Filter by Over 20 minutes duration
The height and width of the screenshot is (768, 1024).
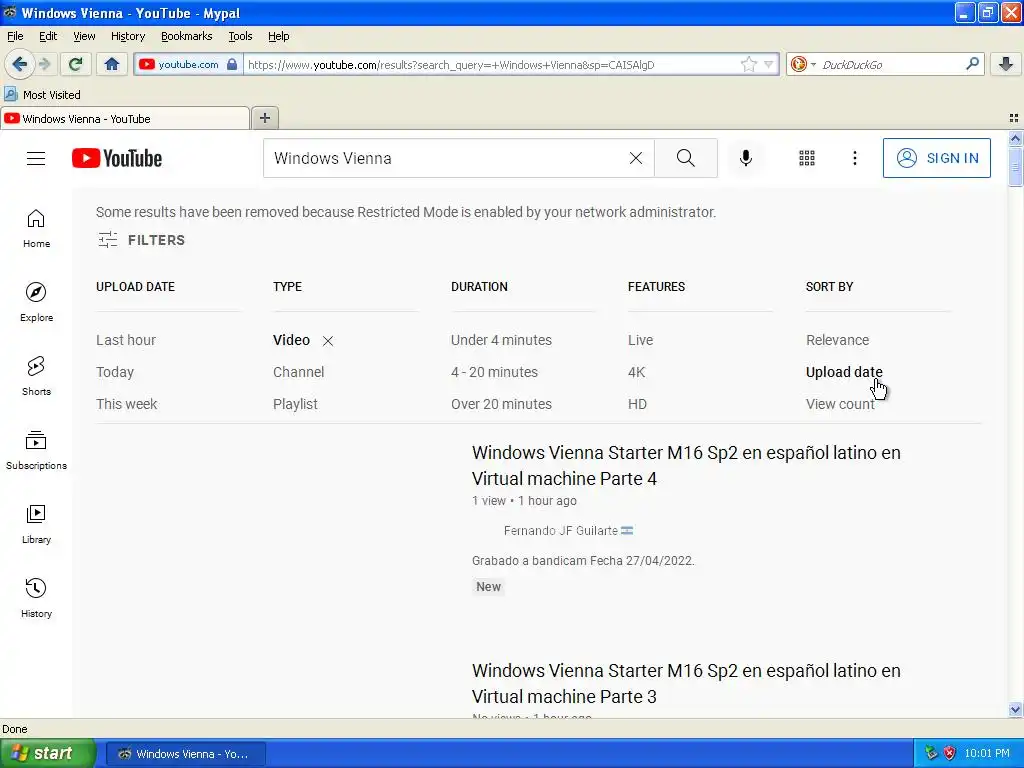pyautogui.click(x=501, y=404)
